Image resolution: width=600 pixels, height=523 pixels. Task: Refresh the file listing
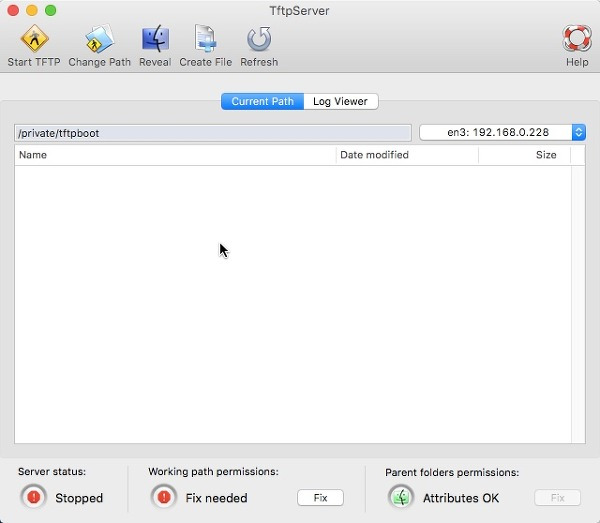point(259,46)
